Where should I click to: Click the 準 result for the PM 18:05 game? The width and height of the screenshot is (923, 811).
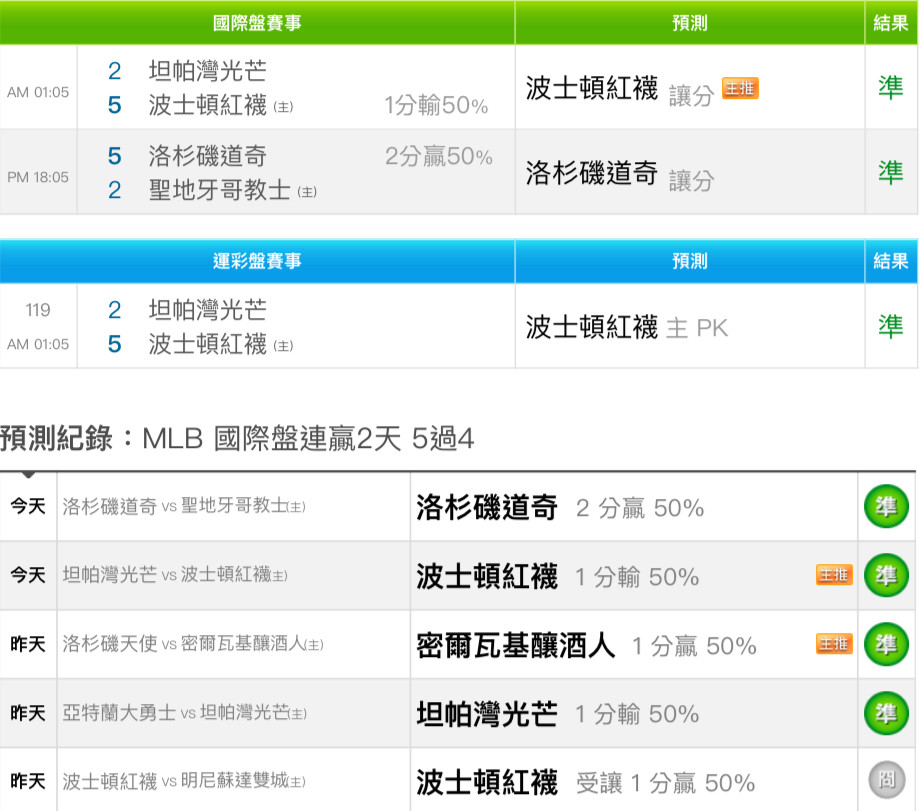[891, 172]
